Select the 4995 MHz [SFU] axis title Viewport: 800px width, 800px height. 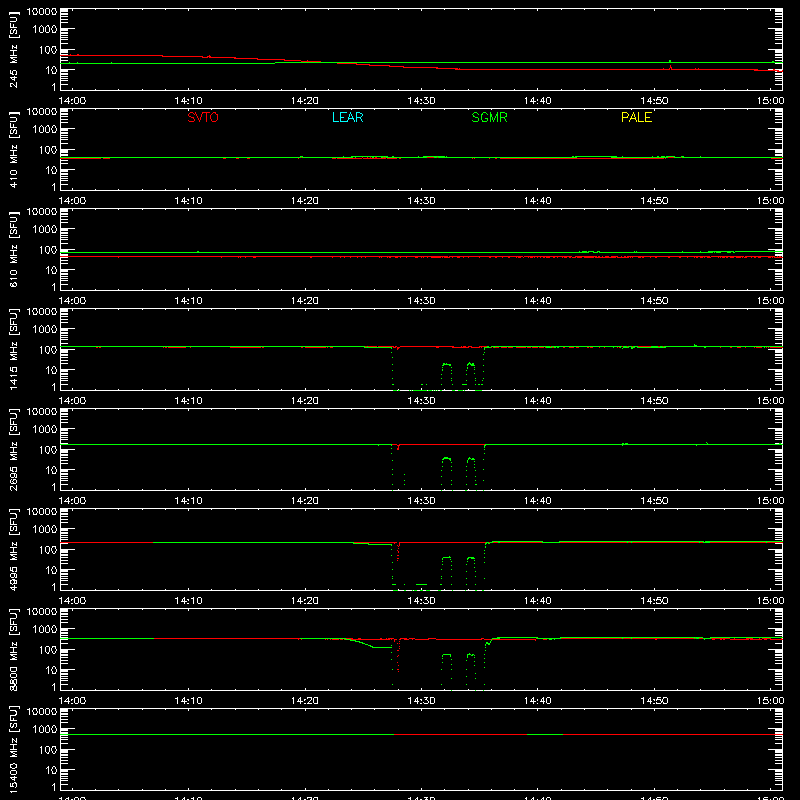click(x=13, y=550)
